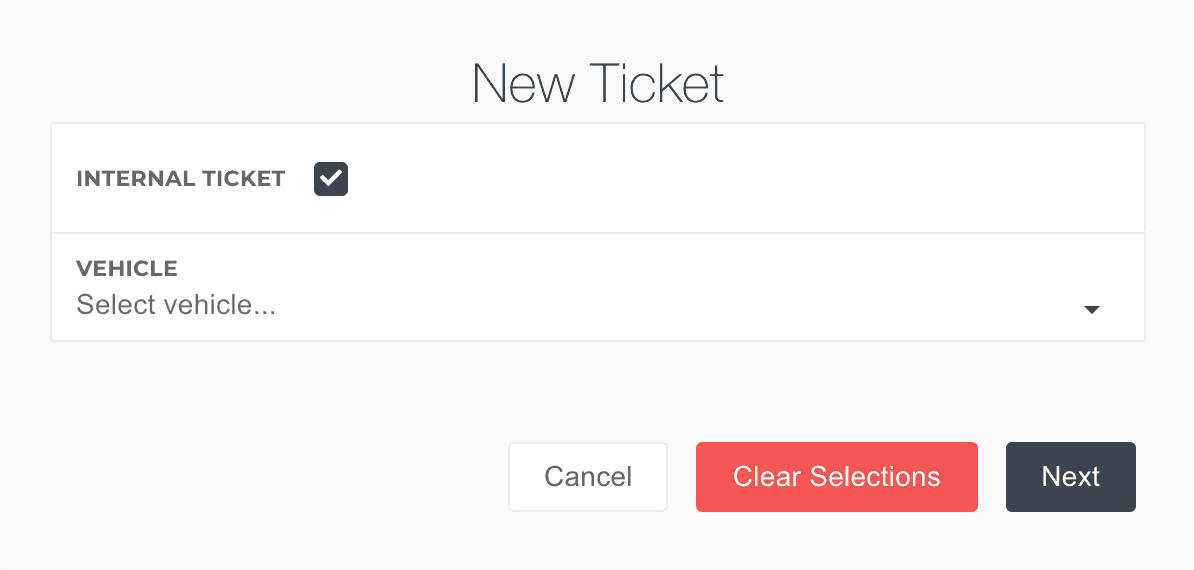Click the INTERNAL TICKET label text

click(x=181, y=179)
